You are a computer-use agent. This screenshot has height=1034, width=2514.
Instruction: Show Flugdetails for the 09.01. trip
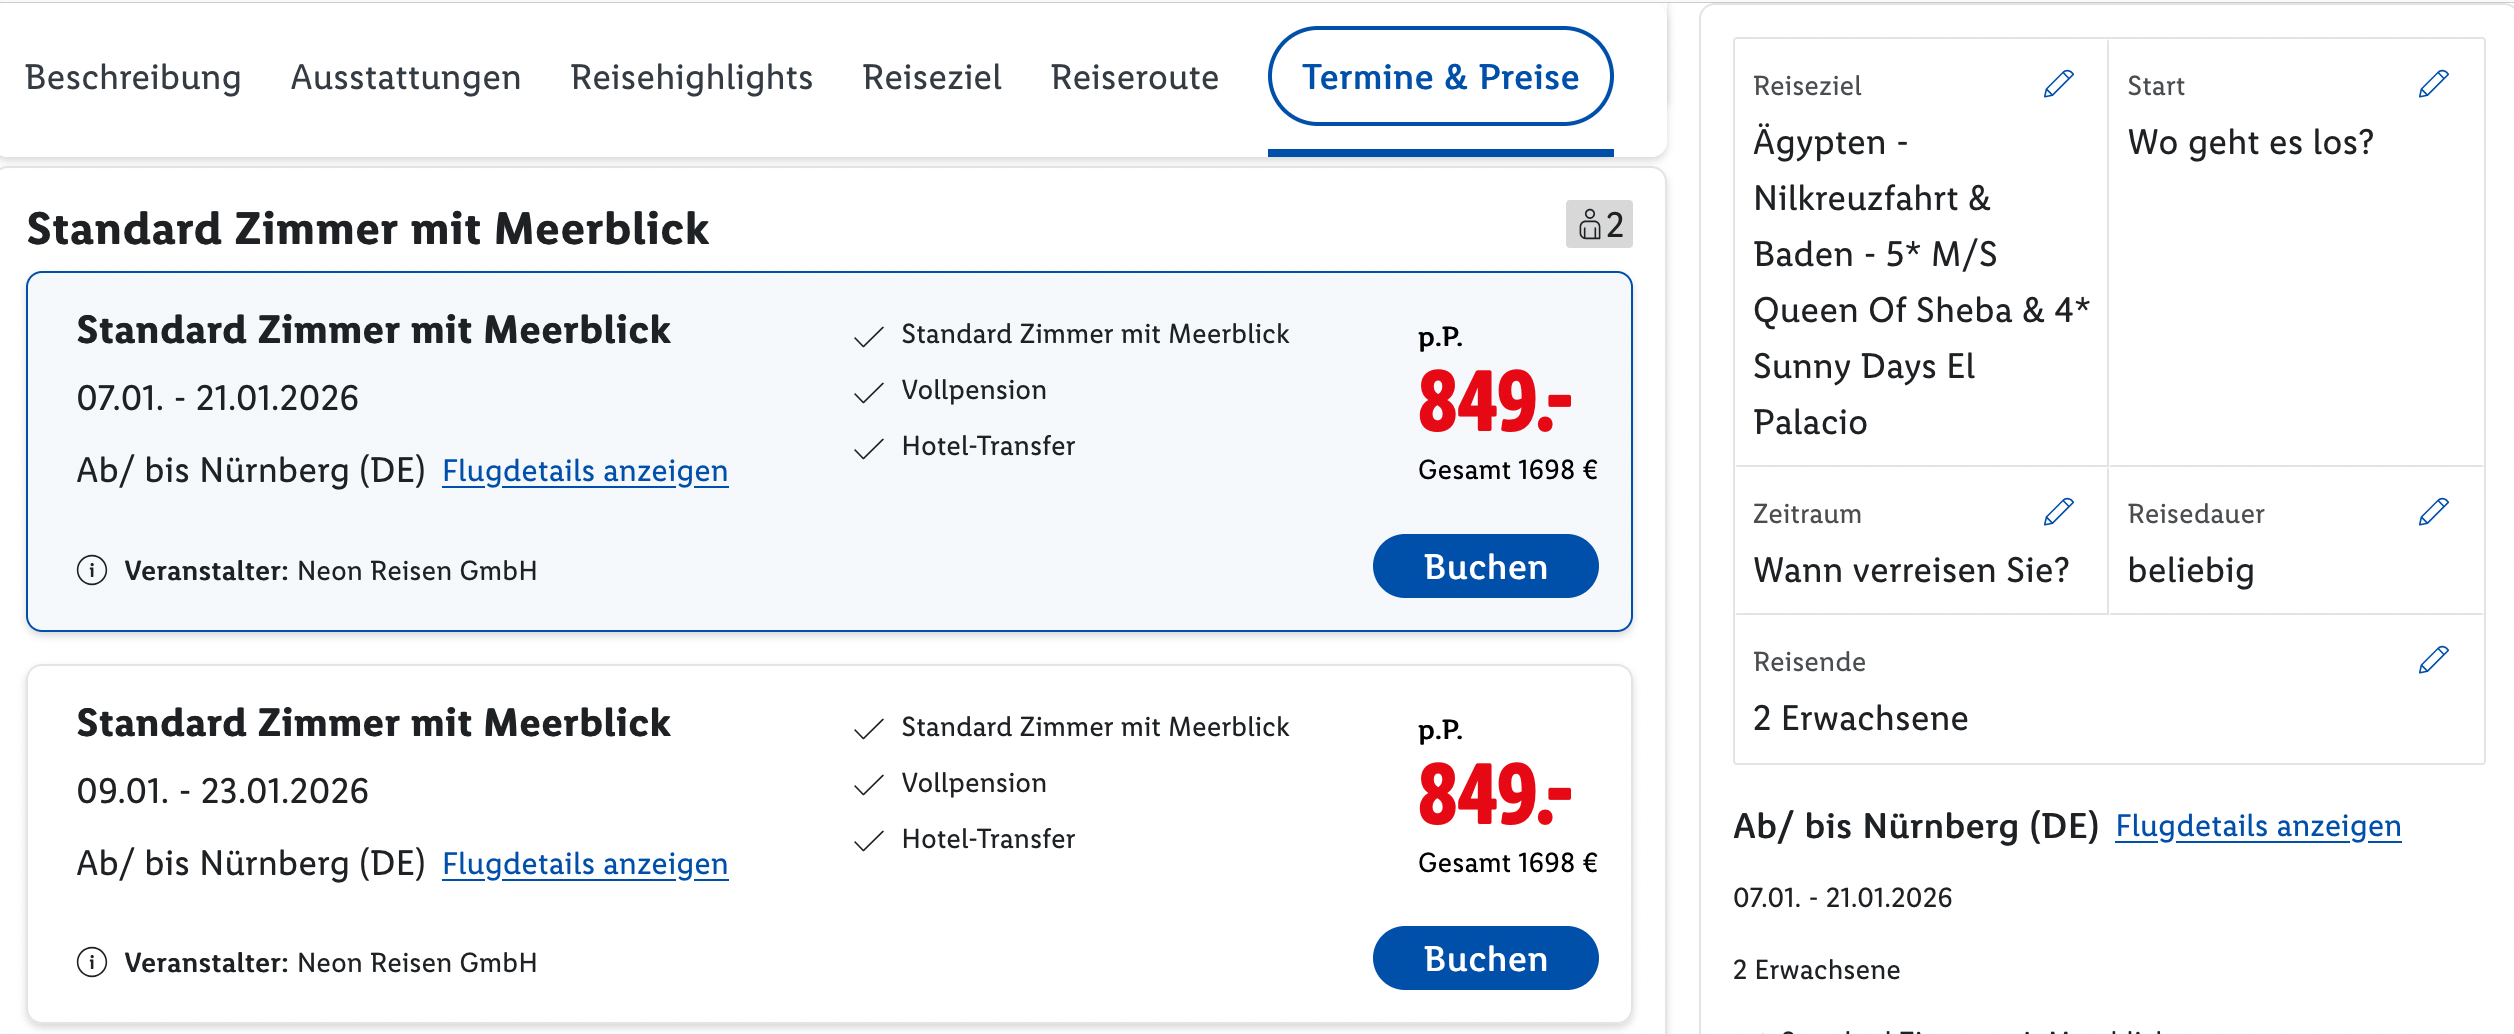pos(584,863)
